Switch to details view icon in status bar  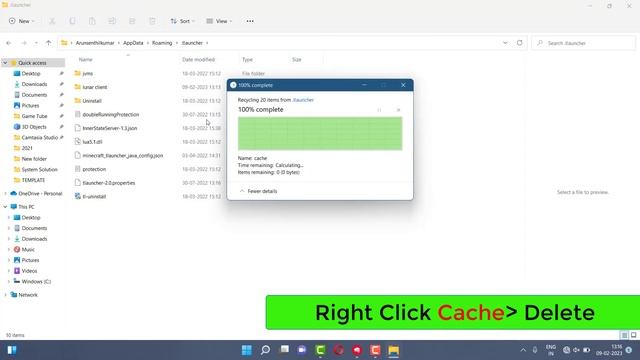coord(624,335)
